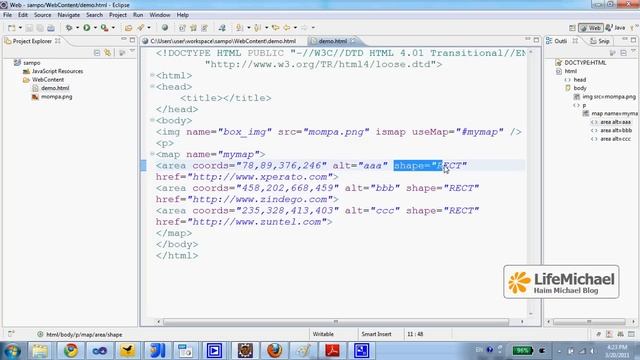Click the New file toolbar icon

(x=11, y=28)
